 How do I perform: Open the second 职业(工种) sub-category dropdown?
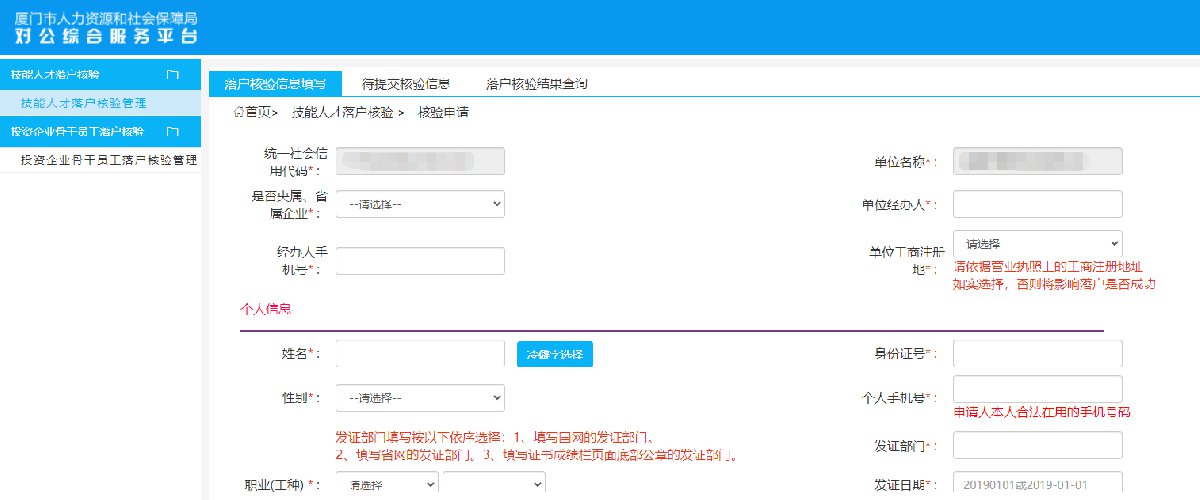494,485
